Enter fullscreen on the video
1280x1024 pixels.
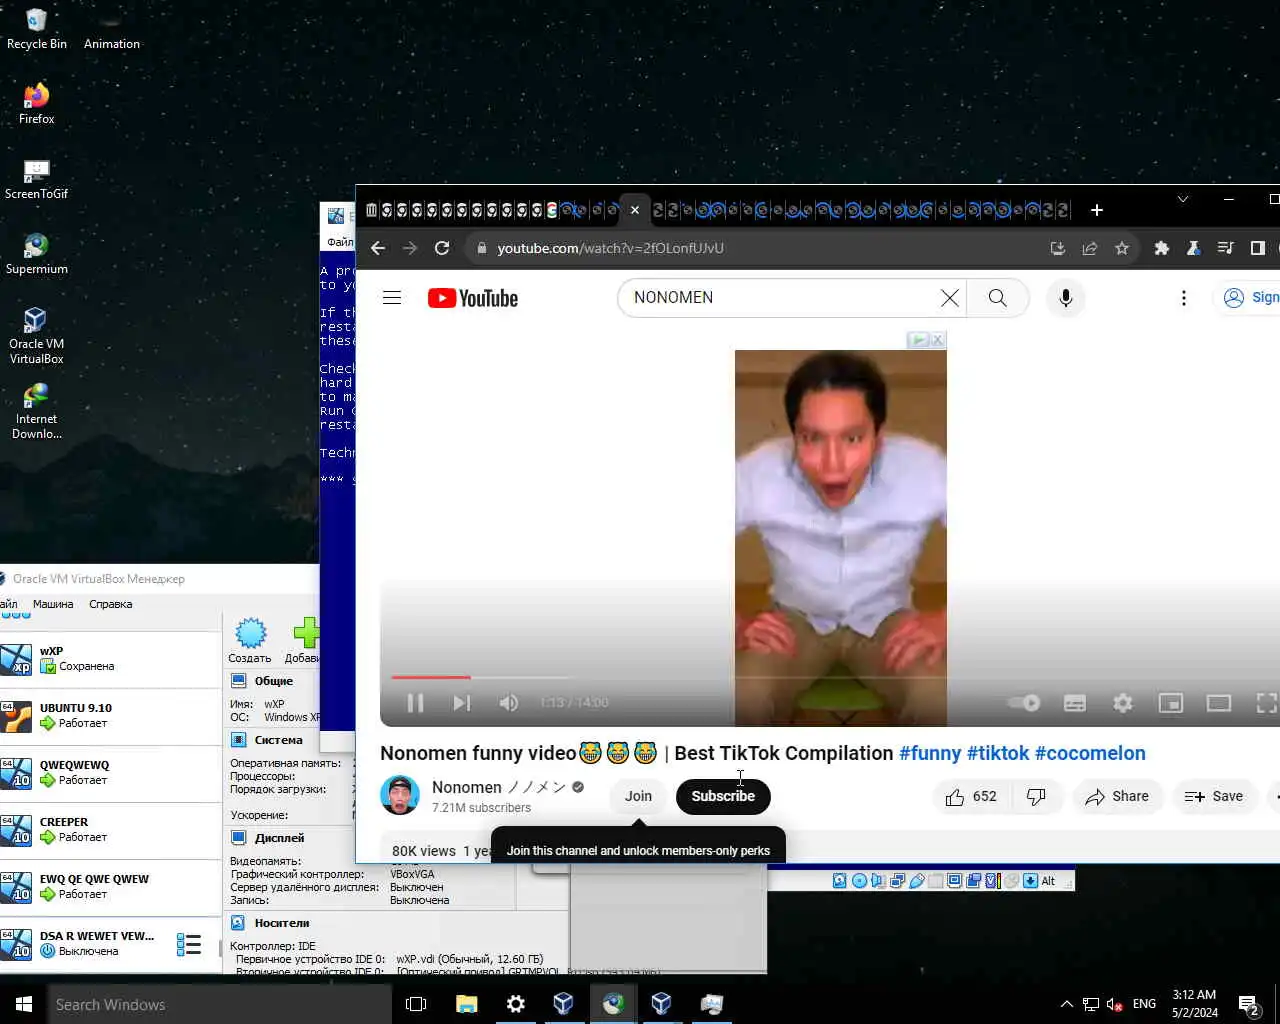coord(1266,703)
